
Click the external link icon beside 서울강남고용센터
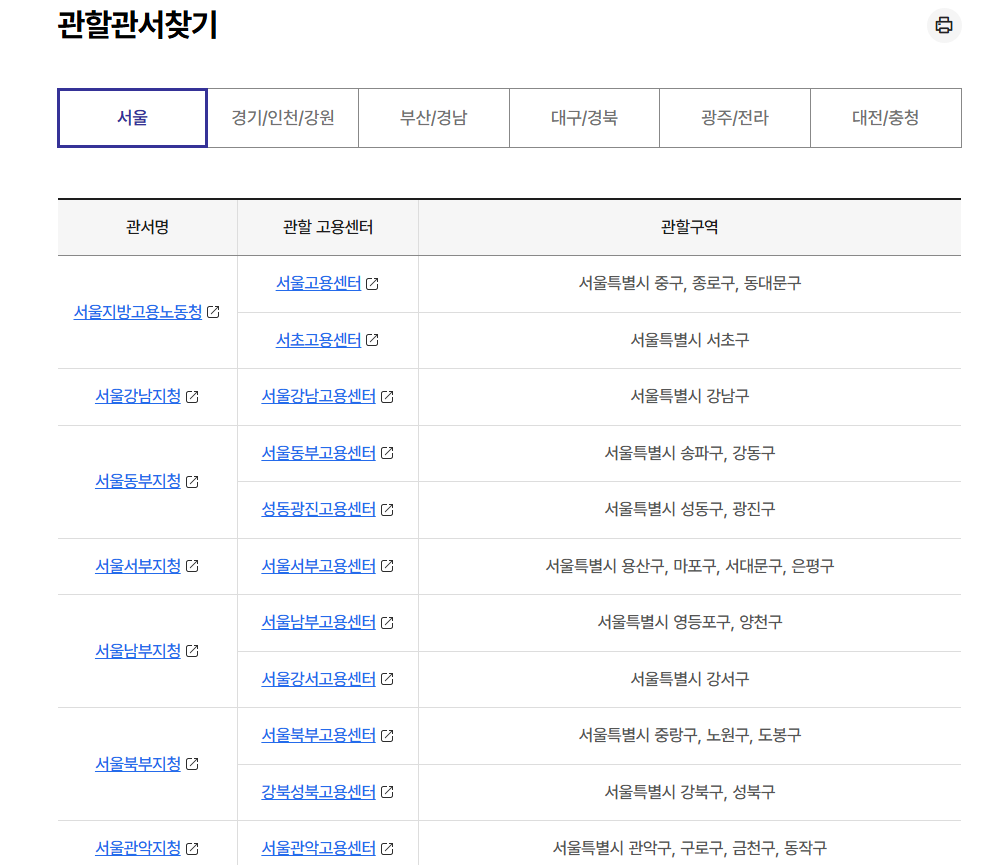(x=387, y=397)
